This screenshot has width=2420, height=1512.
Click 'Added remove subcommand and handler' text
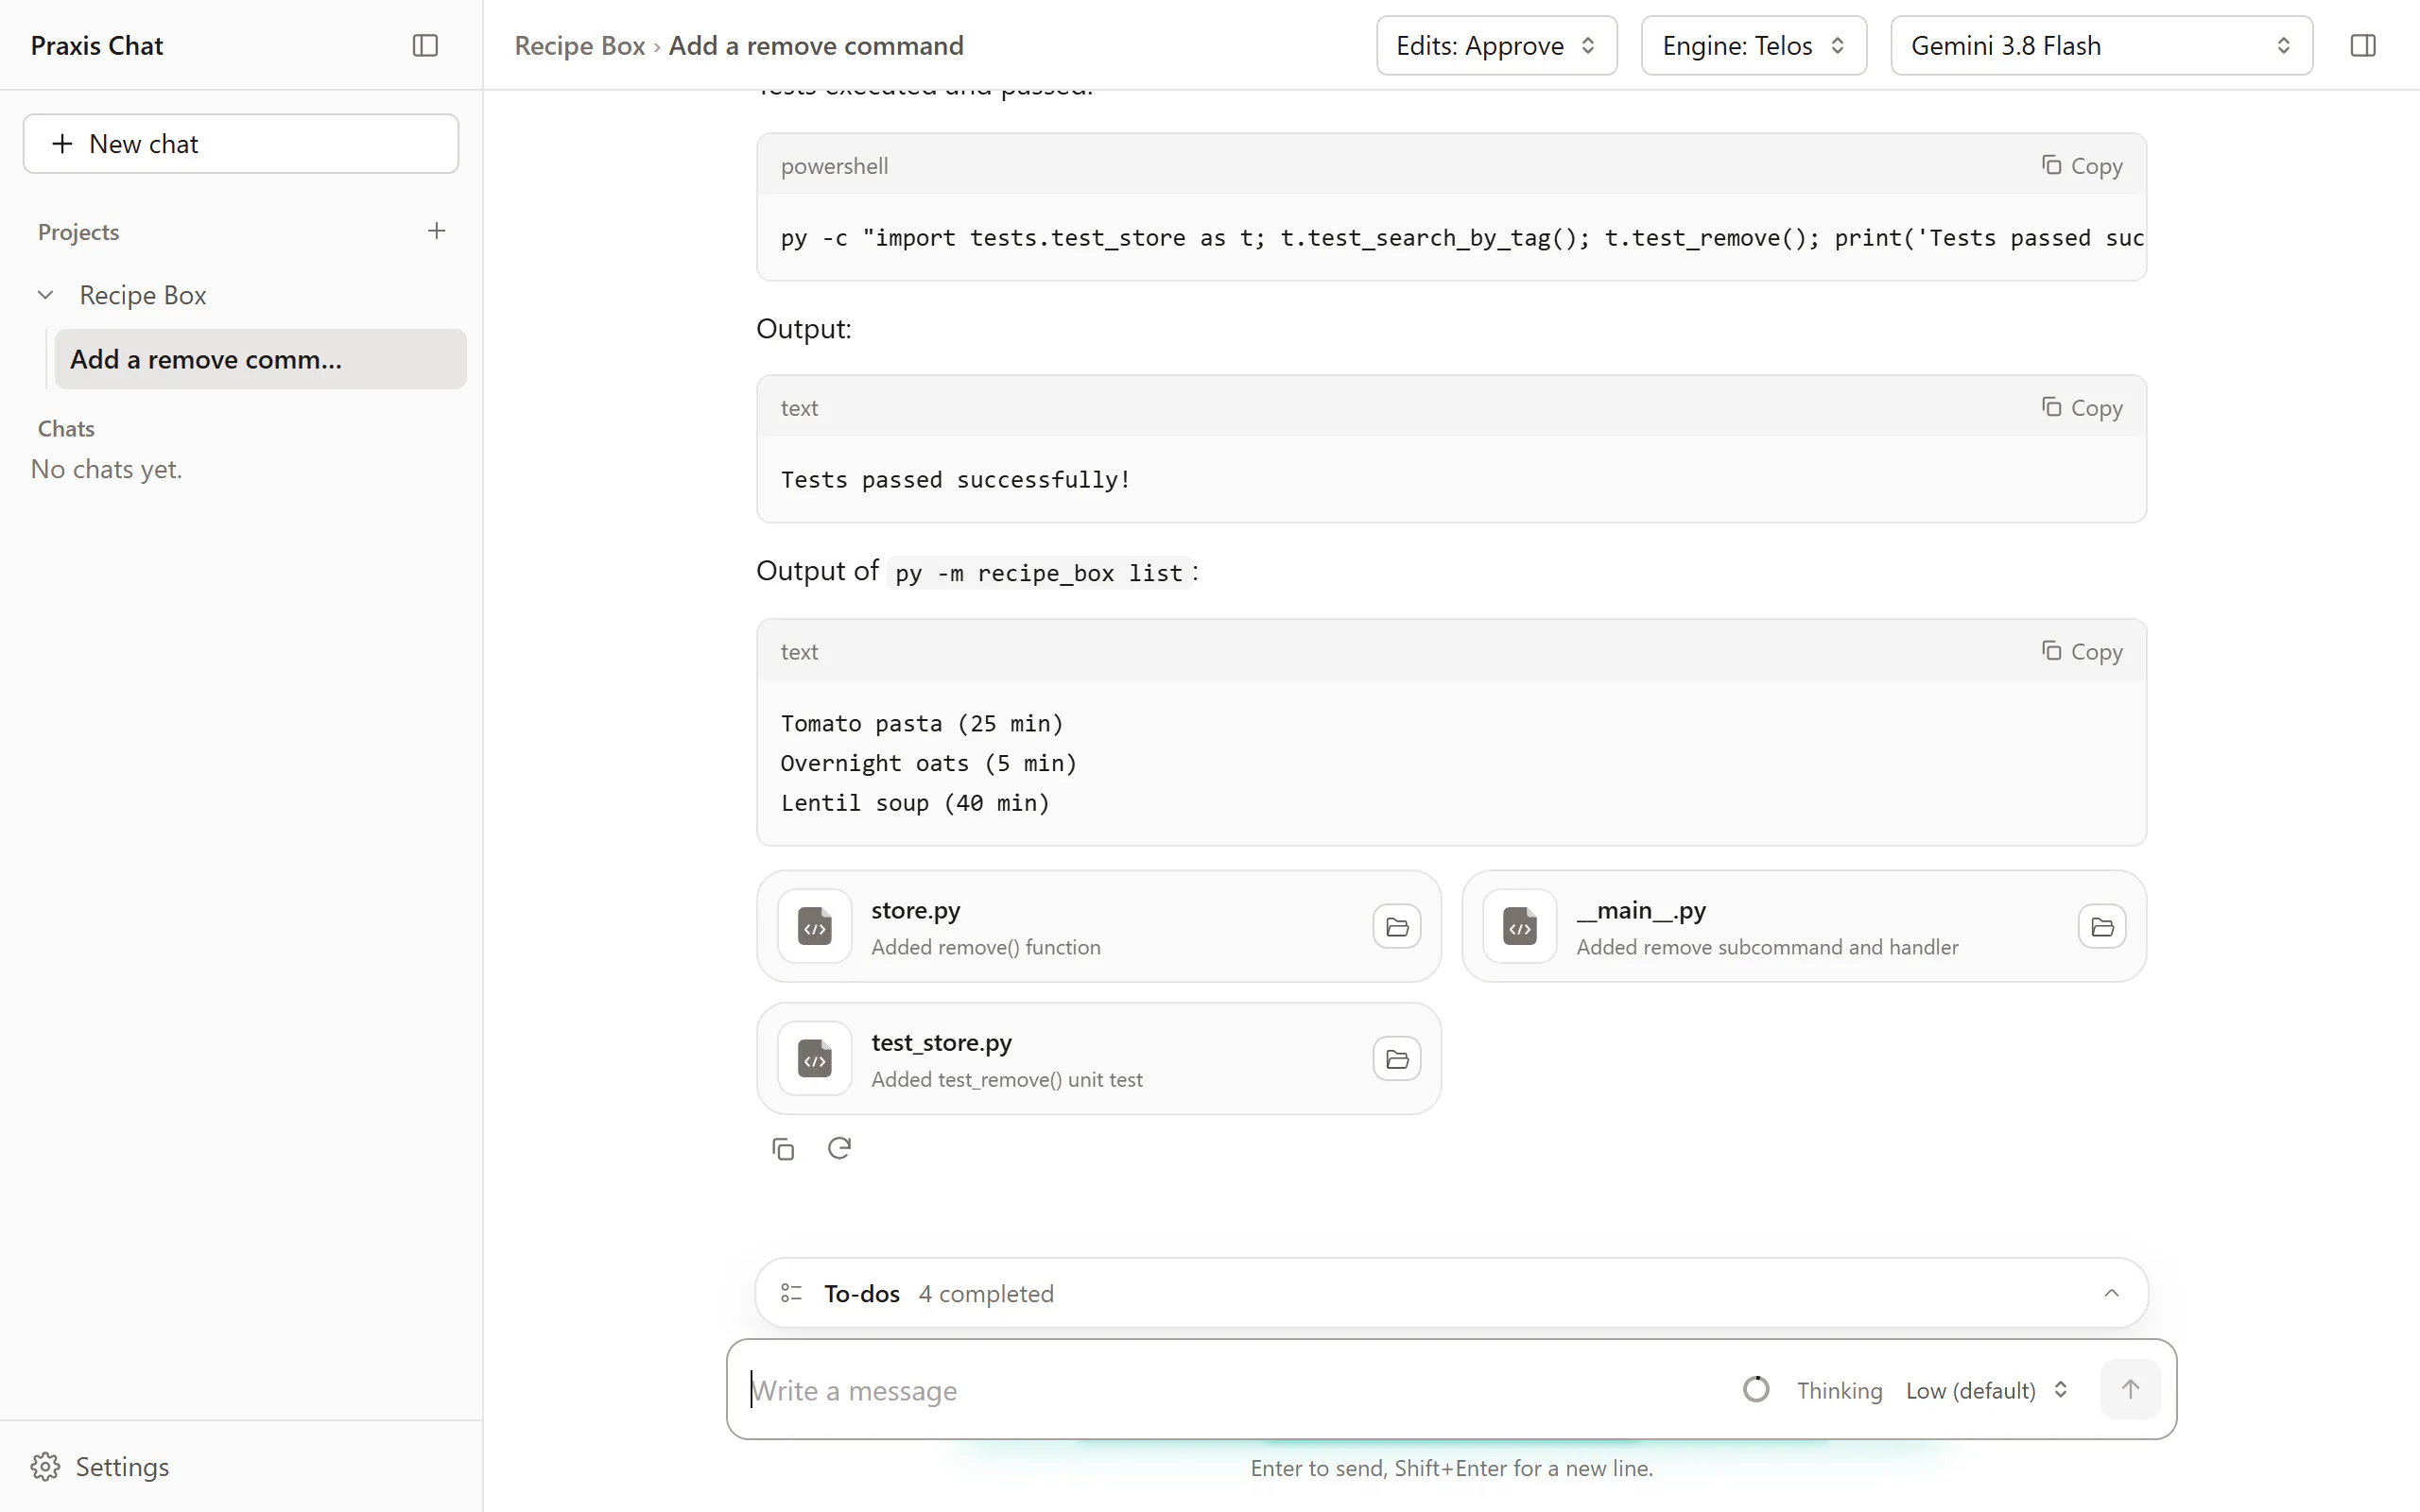click(x=1767, y=947)
